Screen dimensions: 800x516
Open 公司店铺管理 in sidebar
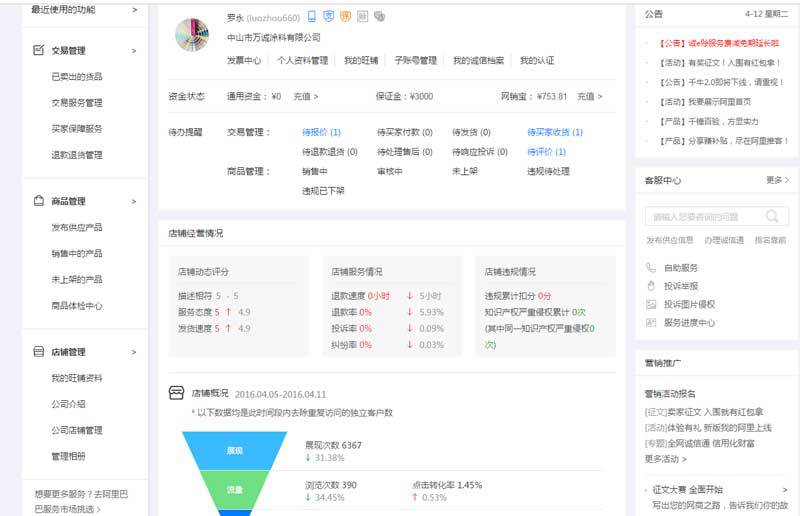[x=77, y=430]
